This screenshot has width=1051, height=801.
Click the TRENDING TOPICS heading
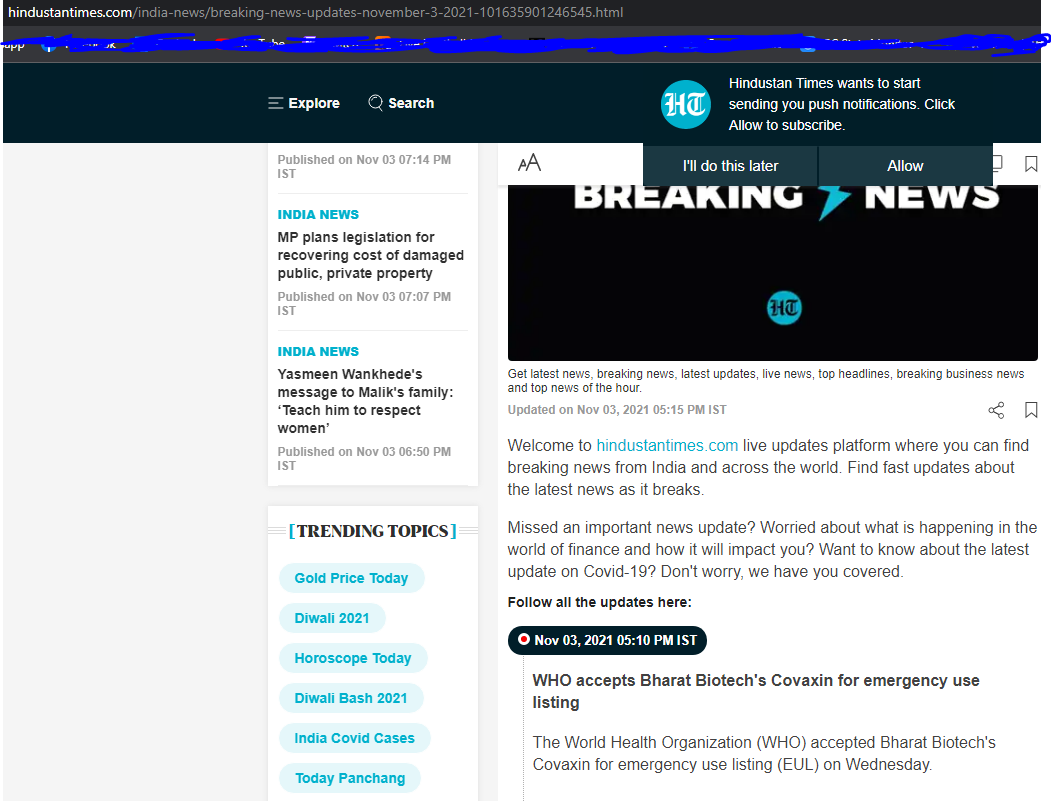coord(373,531)
